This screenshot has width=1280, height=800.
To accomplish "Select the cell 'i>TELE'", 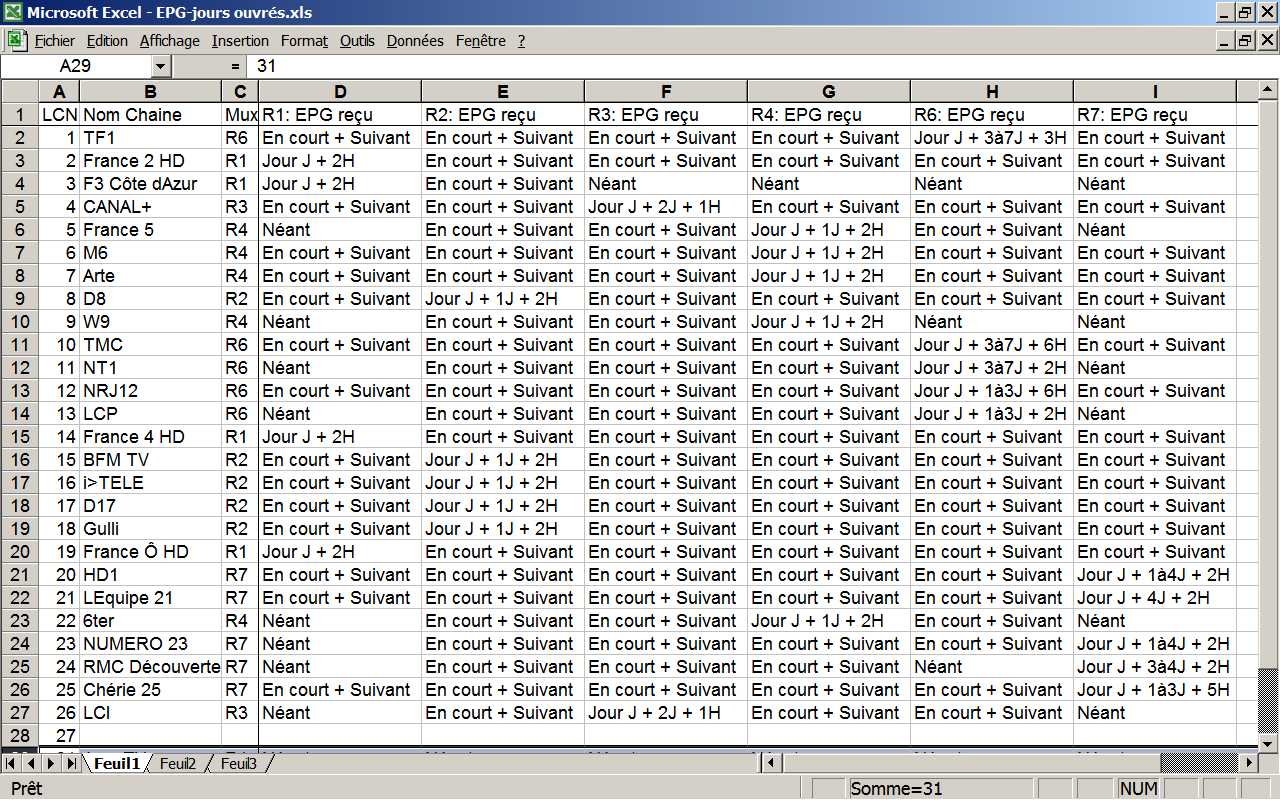I will pos(151,483).
